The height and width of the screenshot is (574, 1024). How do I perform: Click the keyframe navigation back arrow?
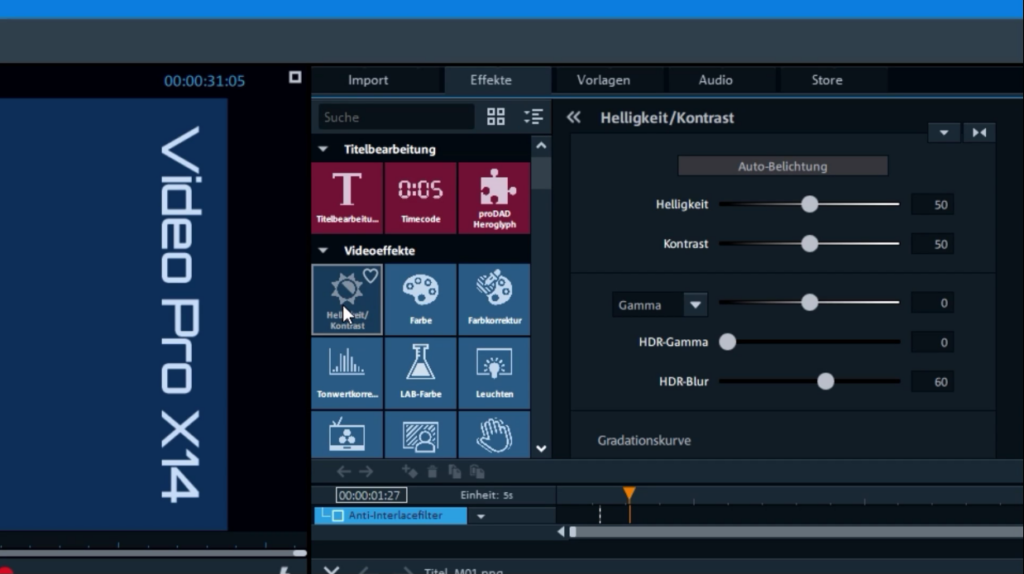(344, 471)
